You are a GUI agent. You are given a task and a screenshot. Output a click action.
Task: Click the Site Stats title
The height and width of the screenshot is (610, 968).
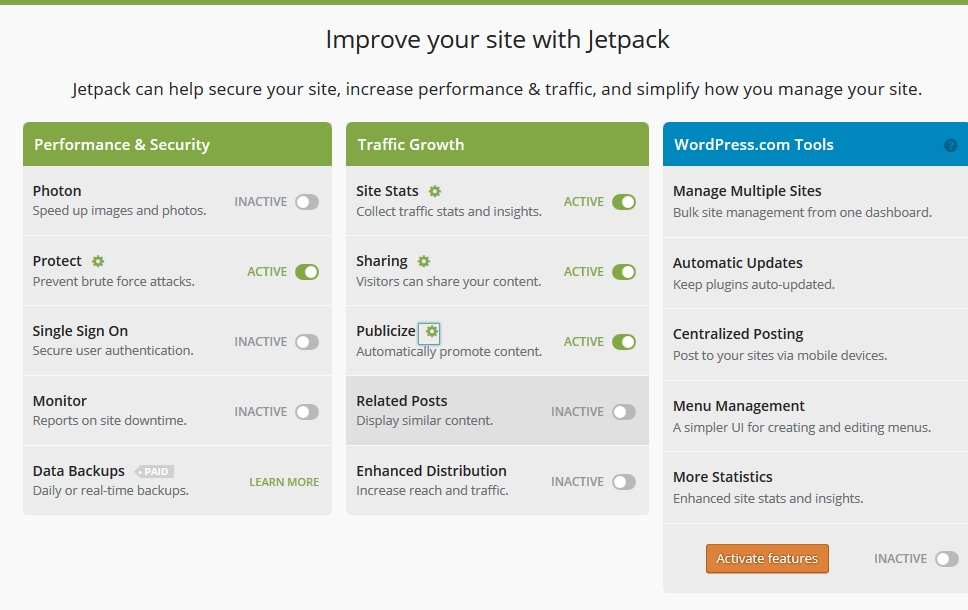point(387,191)
